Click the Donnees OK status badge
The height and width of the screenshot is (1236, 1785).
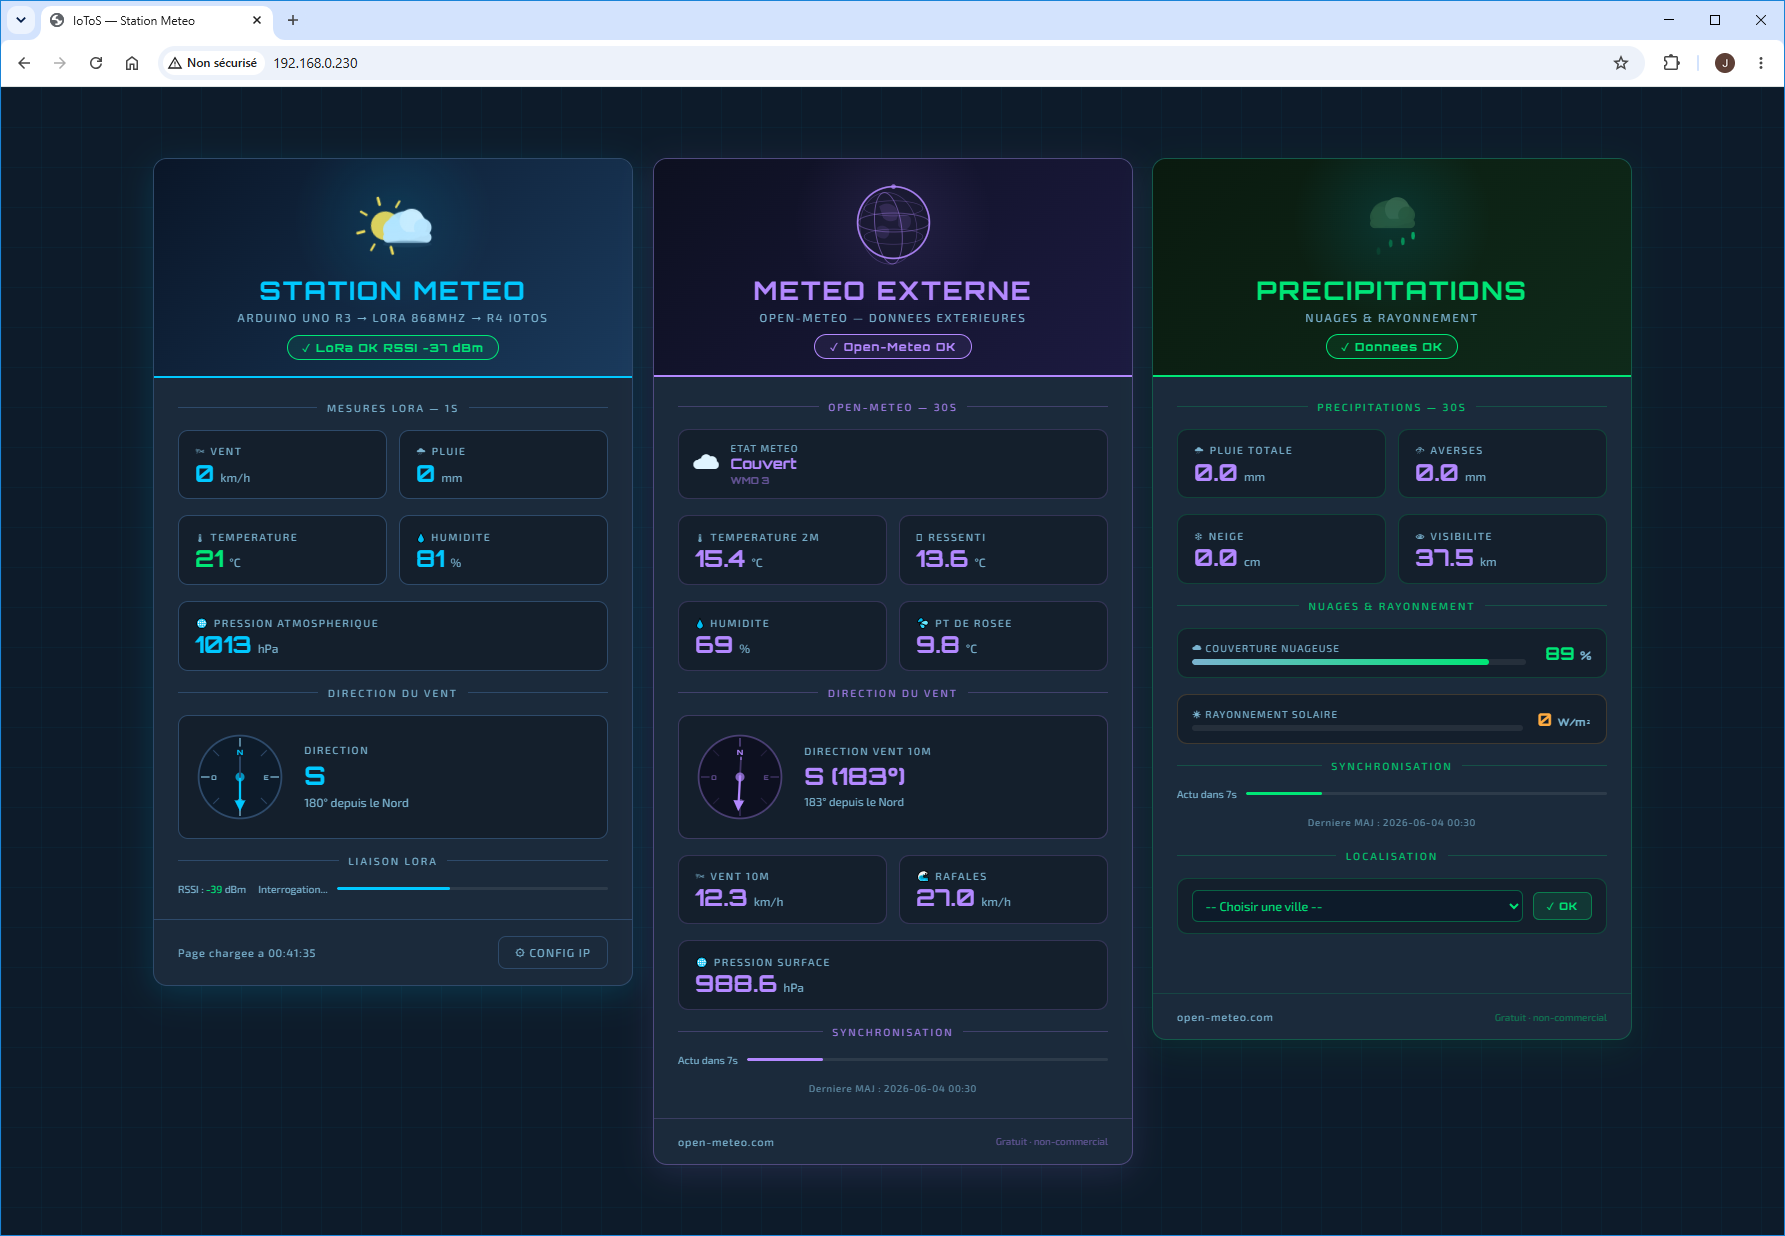pyautogui.click(x=1392, y=347)
